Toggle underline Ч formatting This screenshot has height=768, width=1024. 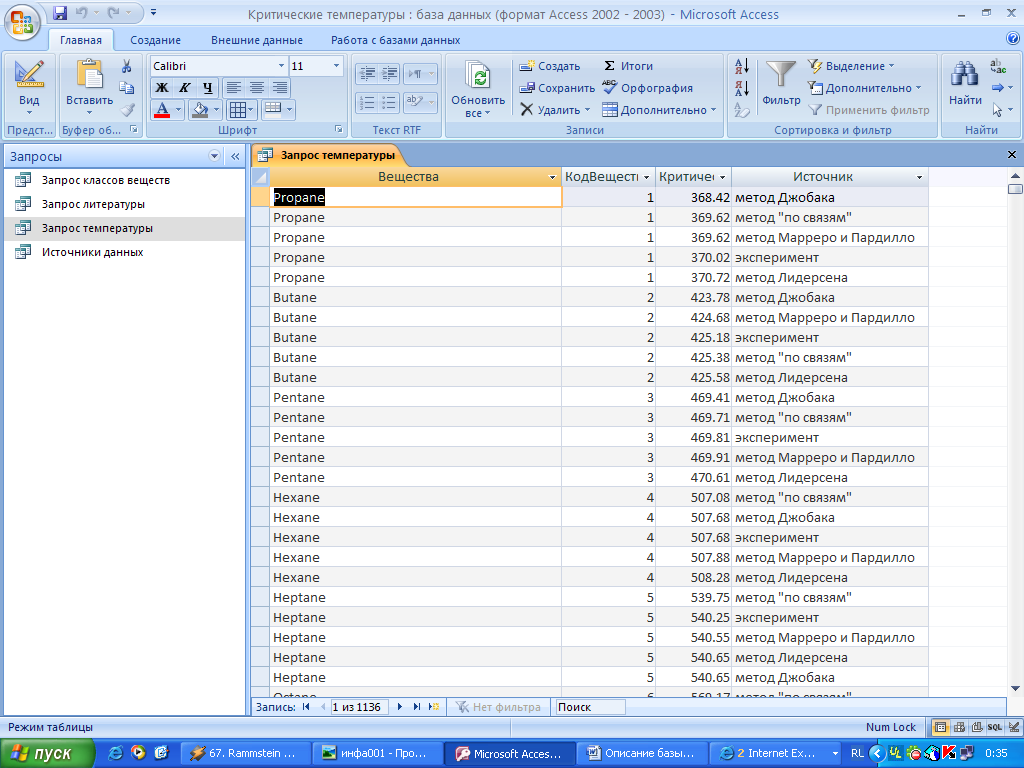click(207, 88)
